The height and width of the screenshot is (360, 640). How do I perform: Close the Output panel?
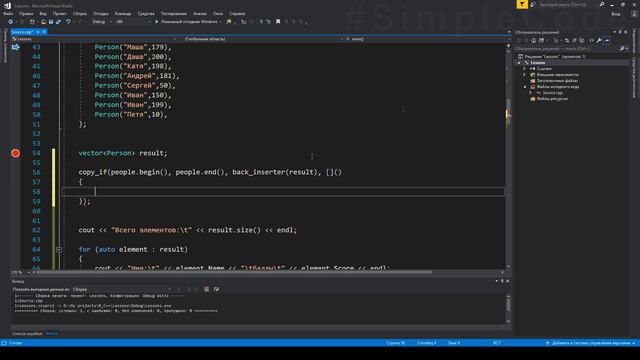coord(507,281)
